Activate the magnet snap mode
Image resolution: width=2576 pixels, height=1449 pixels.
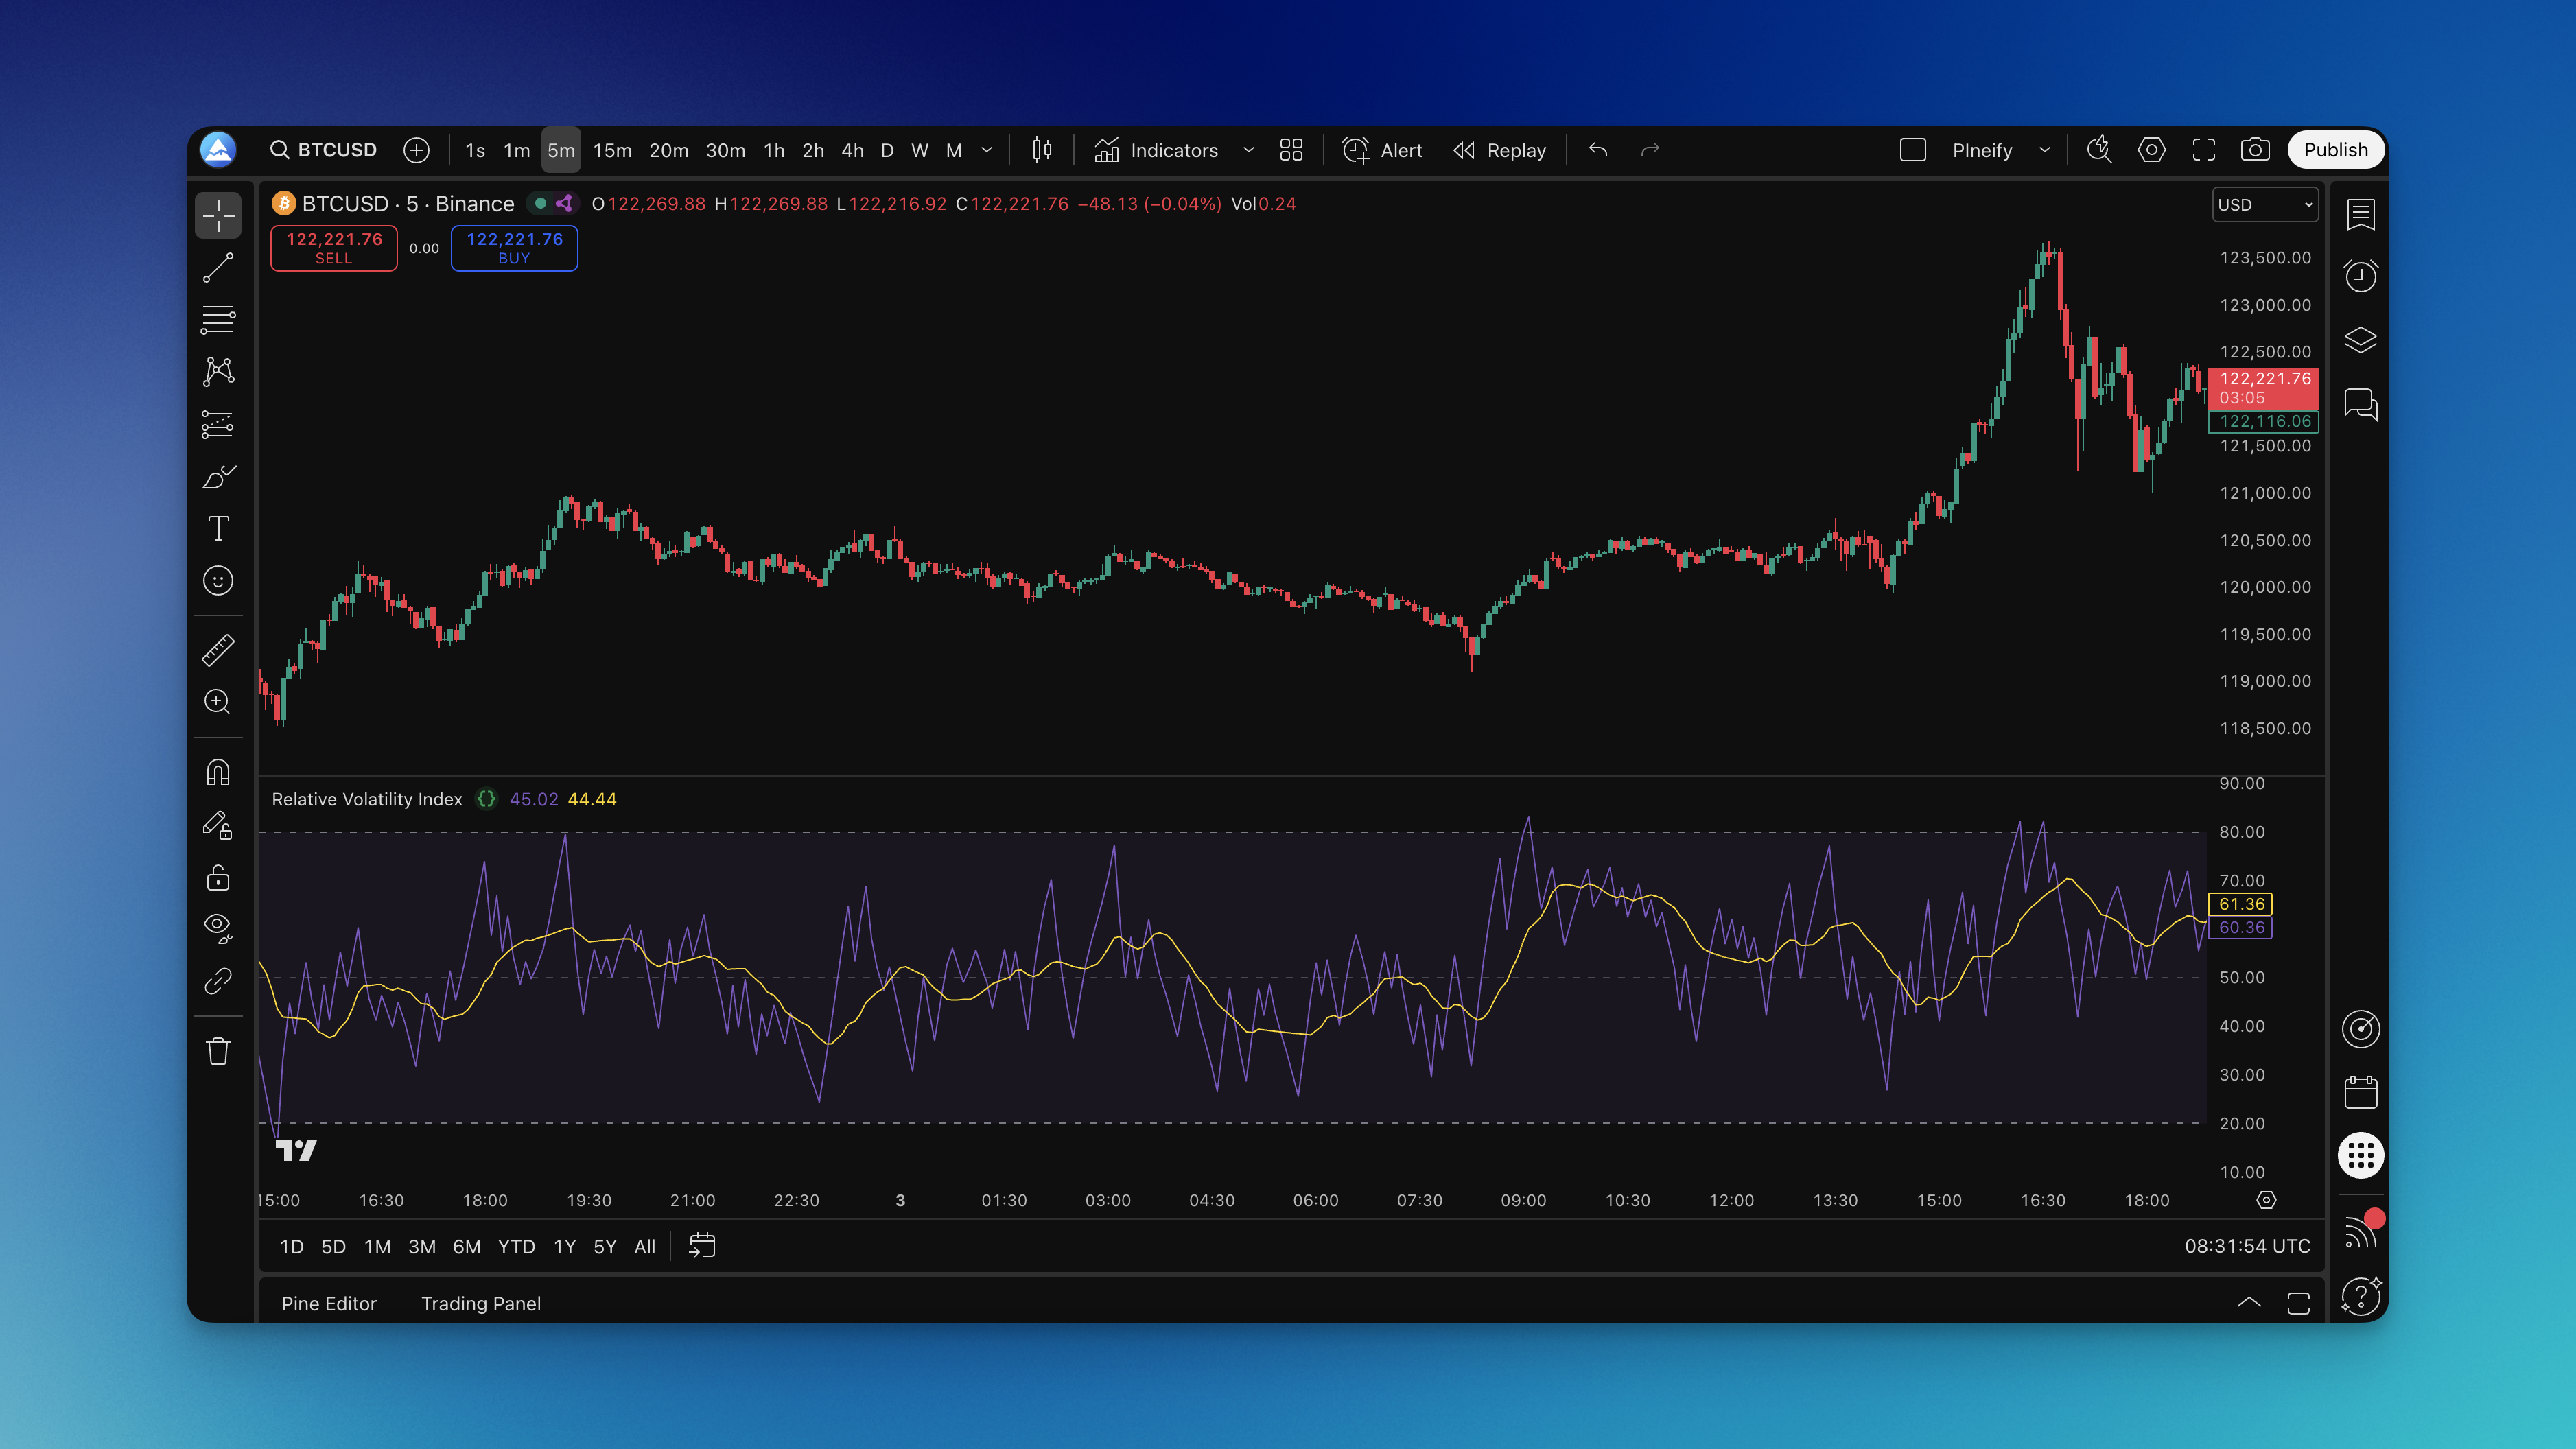click(x=218, y=772)
